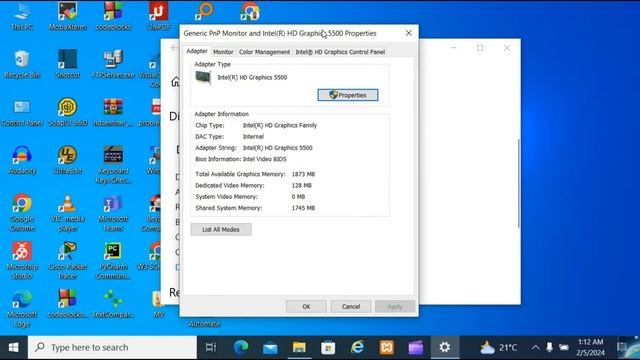This screenshot has height=360, width=640.
Task: Launch Microsoft Teams desktop shortcut
Action: click(113, 213)
